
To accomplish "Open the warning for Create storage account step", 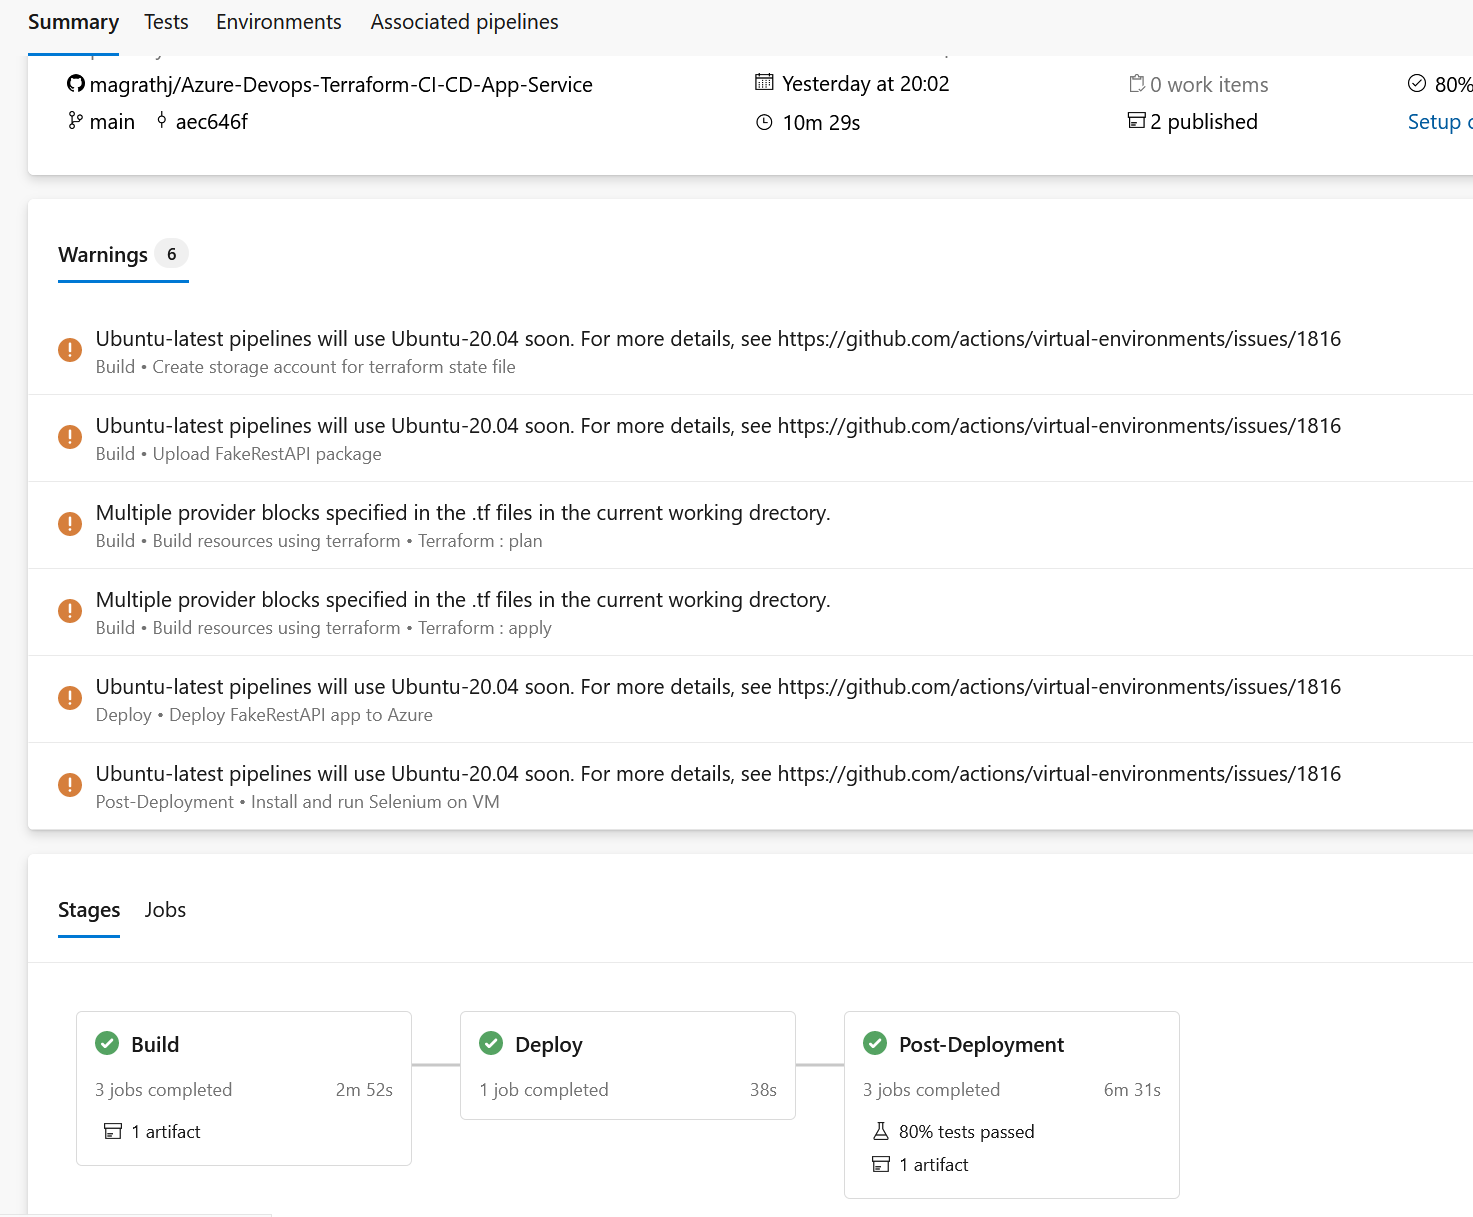I will point(750,351).
